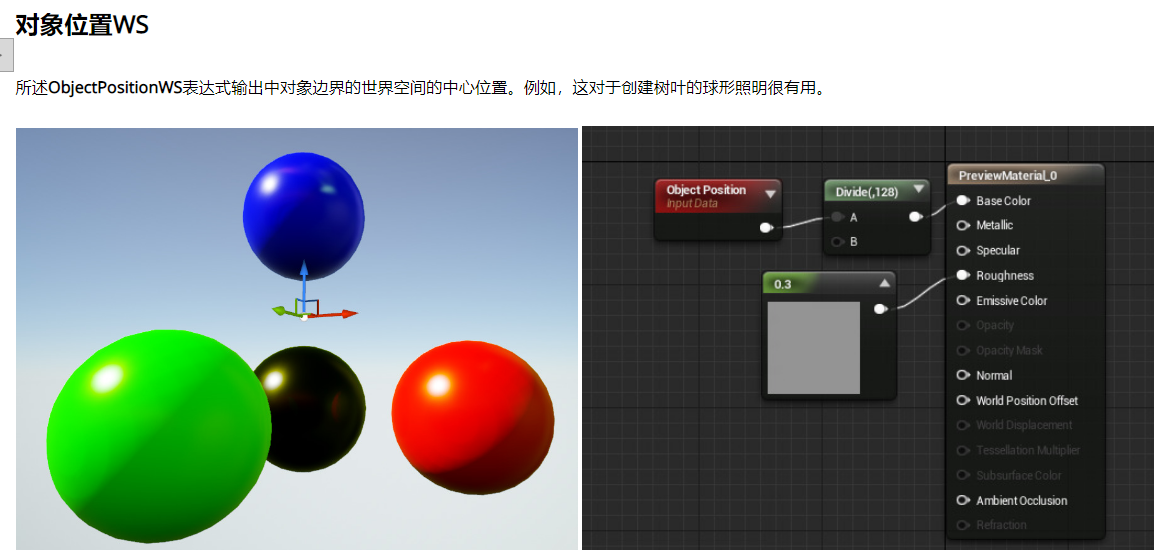Click the disabled World Displacement pin
The width and height of the screenshot is (1154, 550).
point(963,426)
